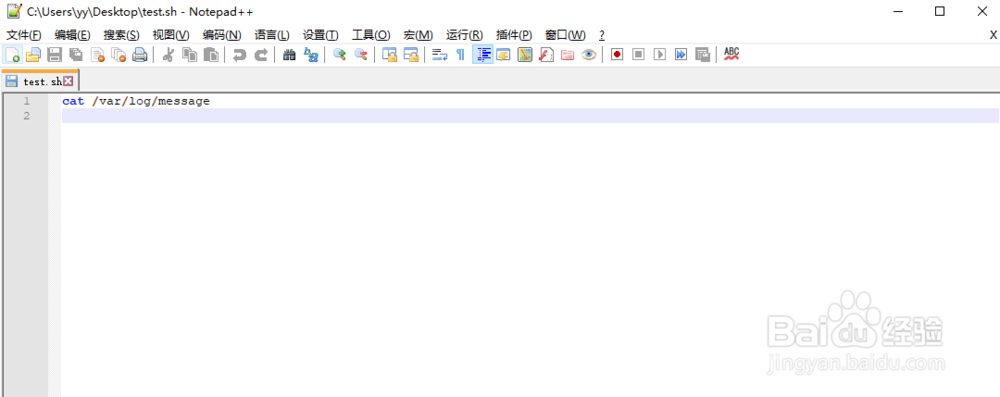
Task: Open the 插件(P) menu
Action: tap(514, 35)
